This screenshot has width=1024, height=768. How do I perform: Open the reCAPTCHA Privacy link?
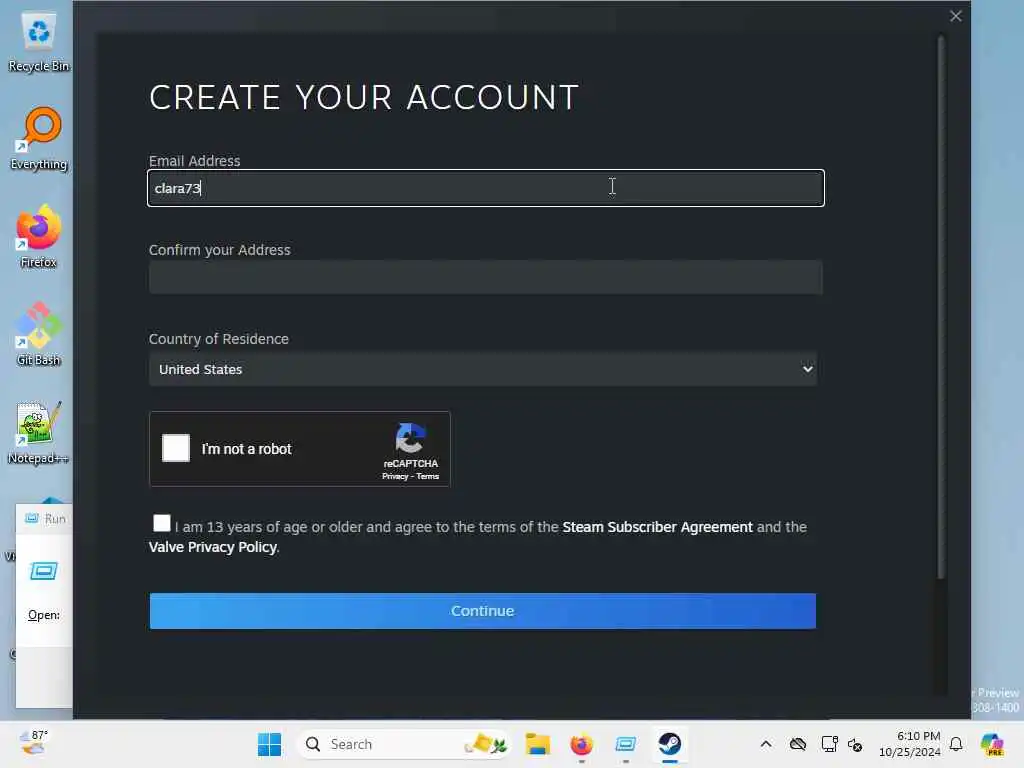395,477
